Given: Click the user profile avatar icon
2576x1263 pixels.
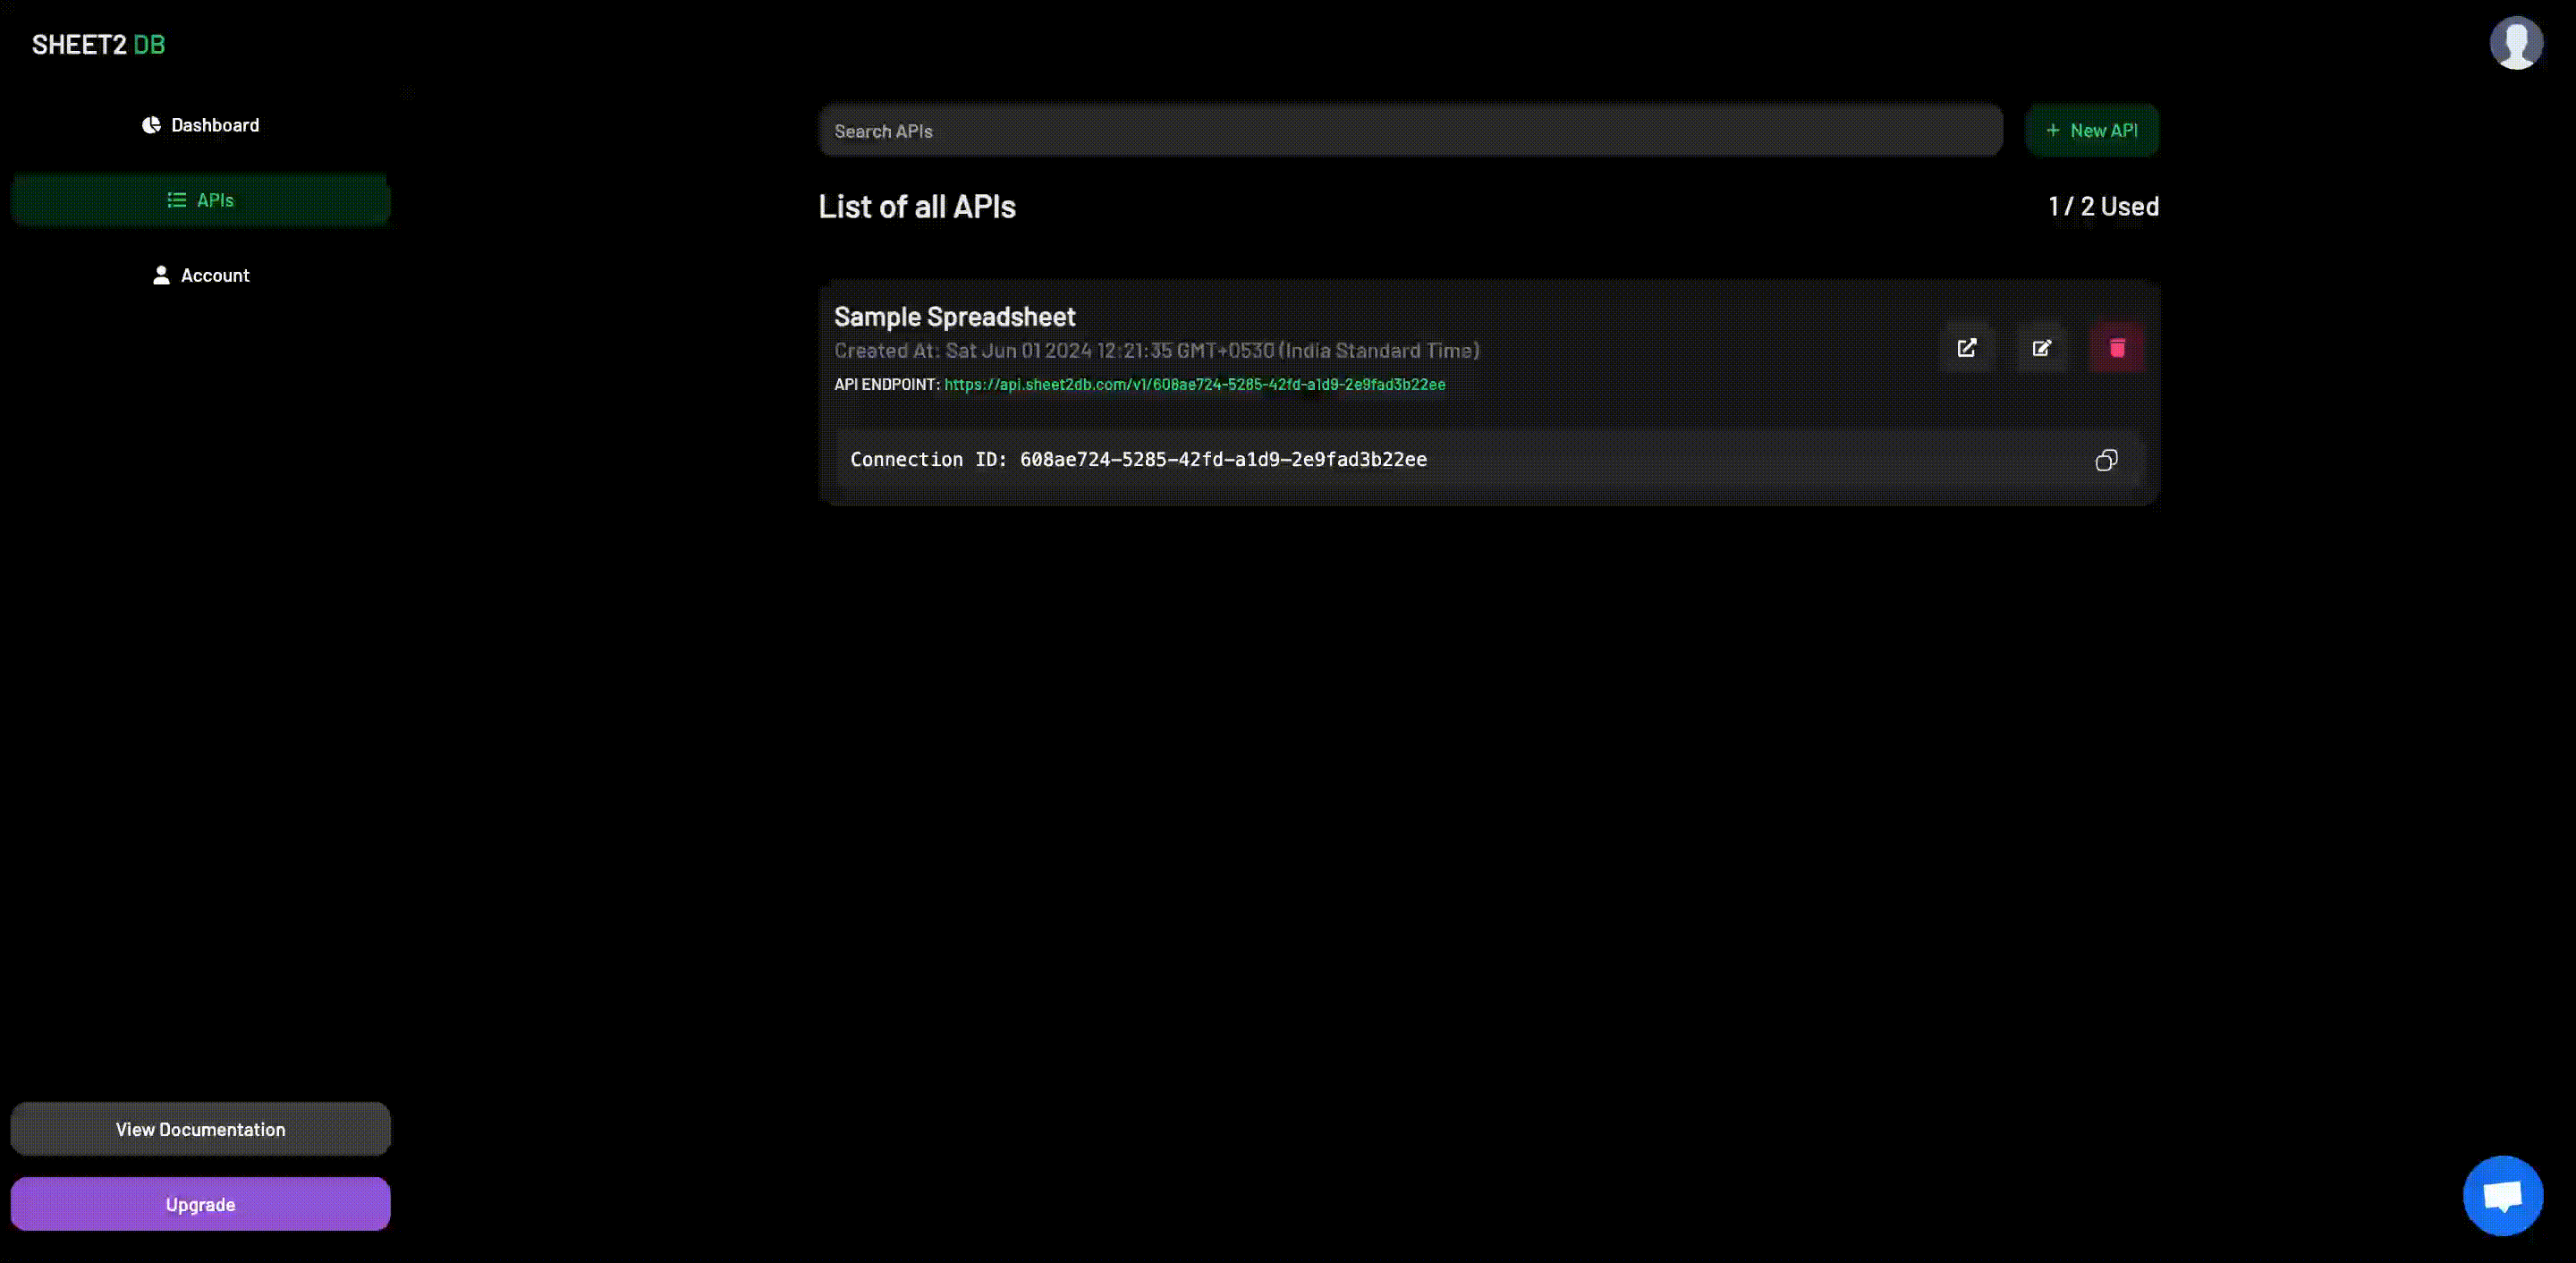Looking at the screenshot, I should pos(2521,45).
